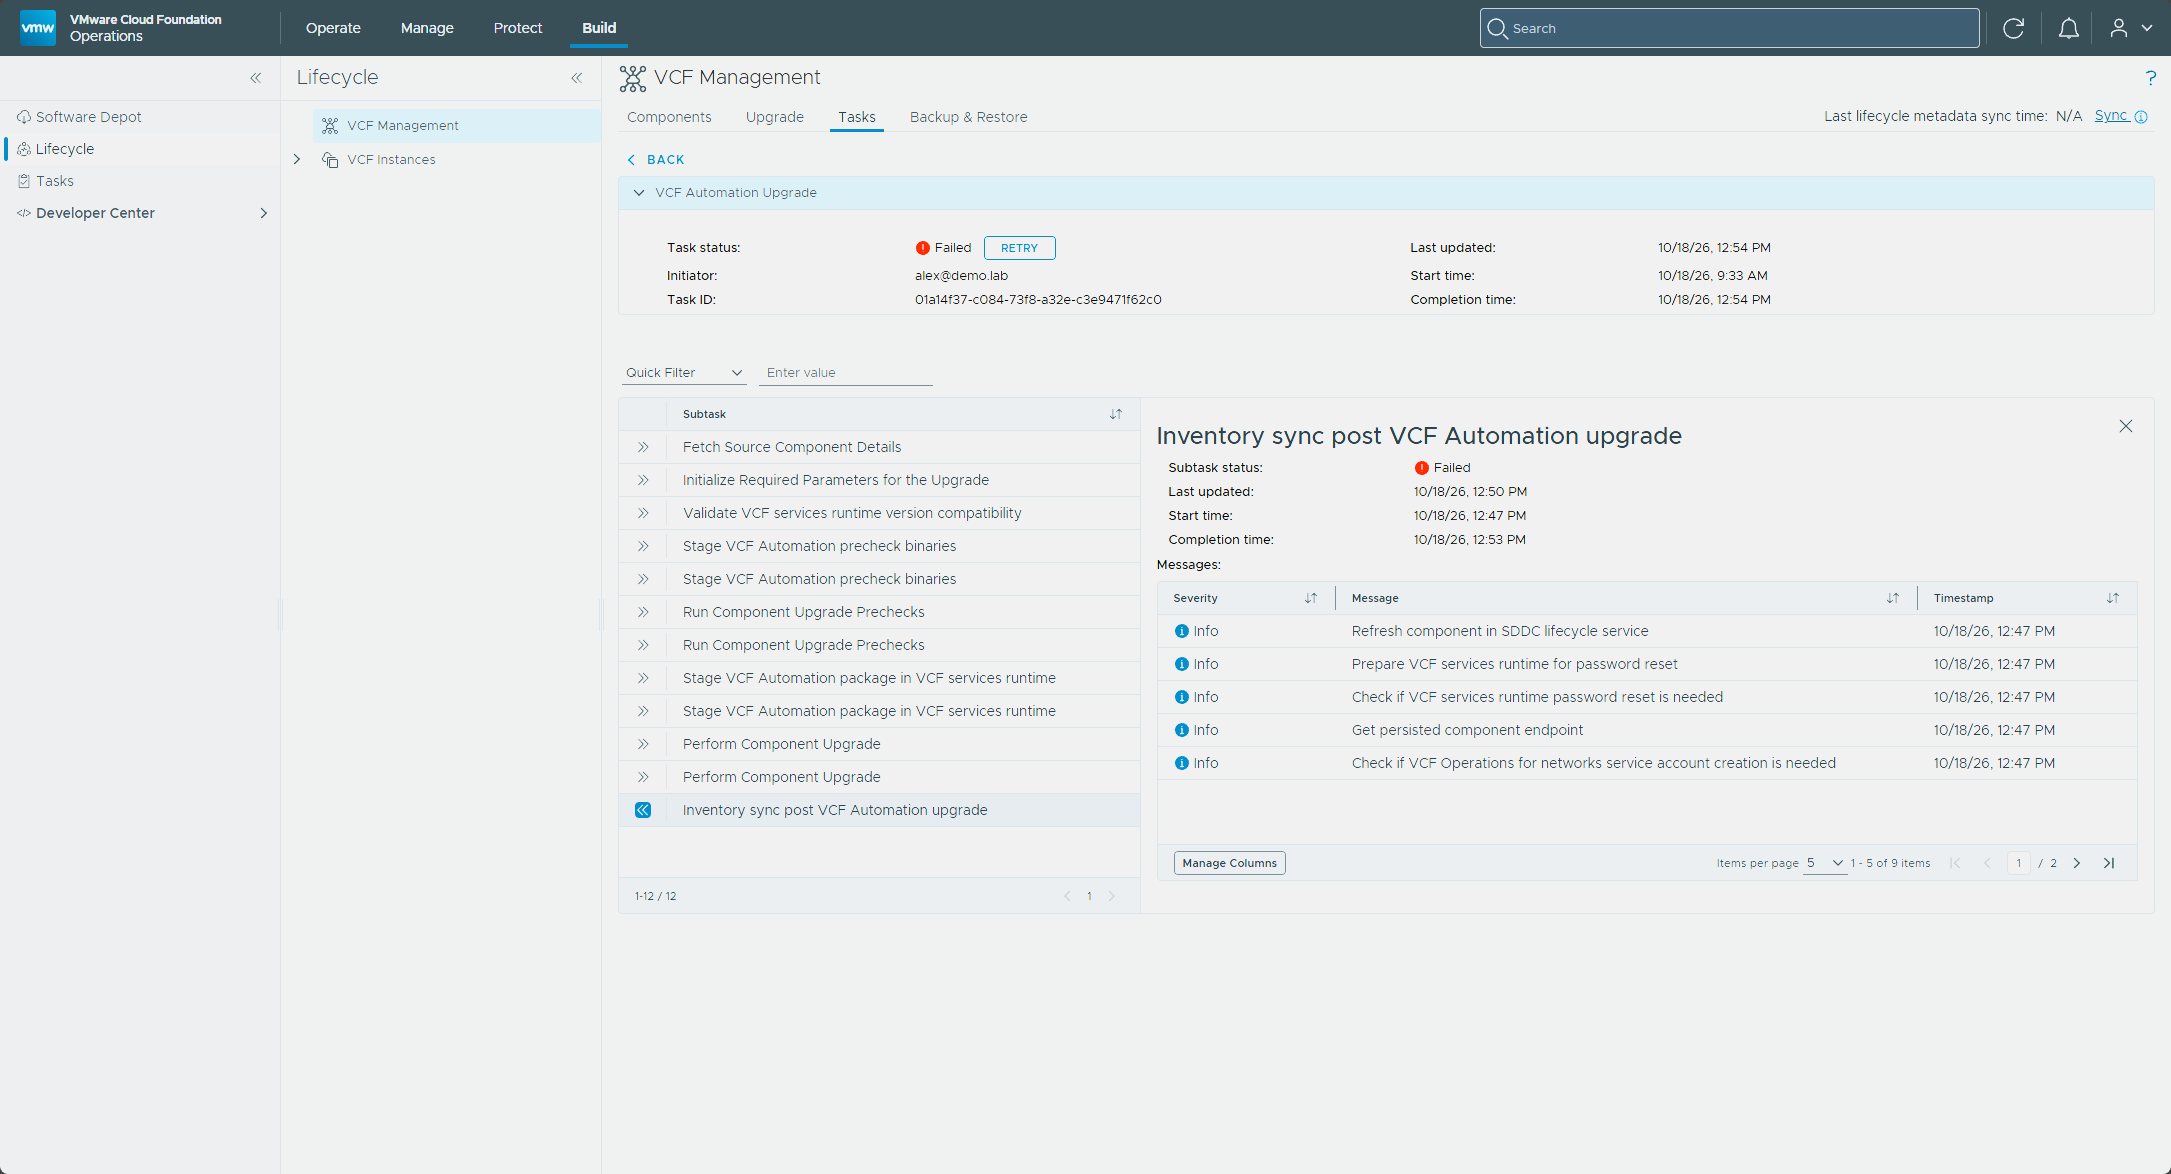Click the Enter value filter field
The image size is (2171, 1174).
845,373
